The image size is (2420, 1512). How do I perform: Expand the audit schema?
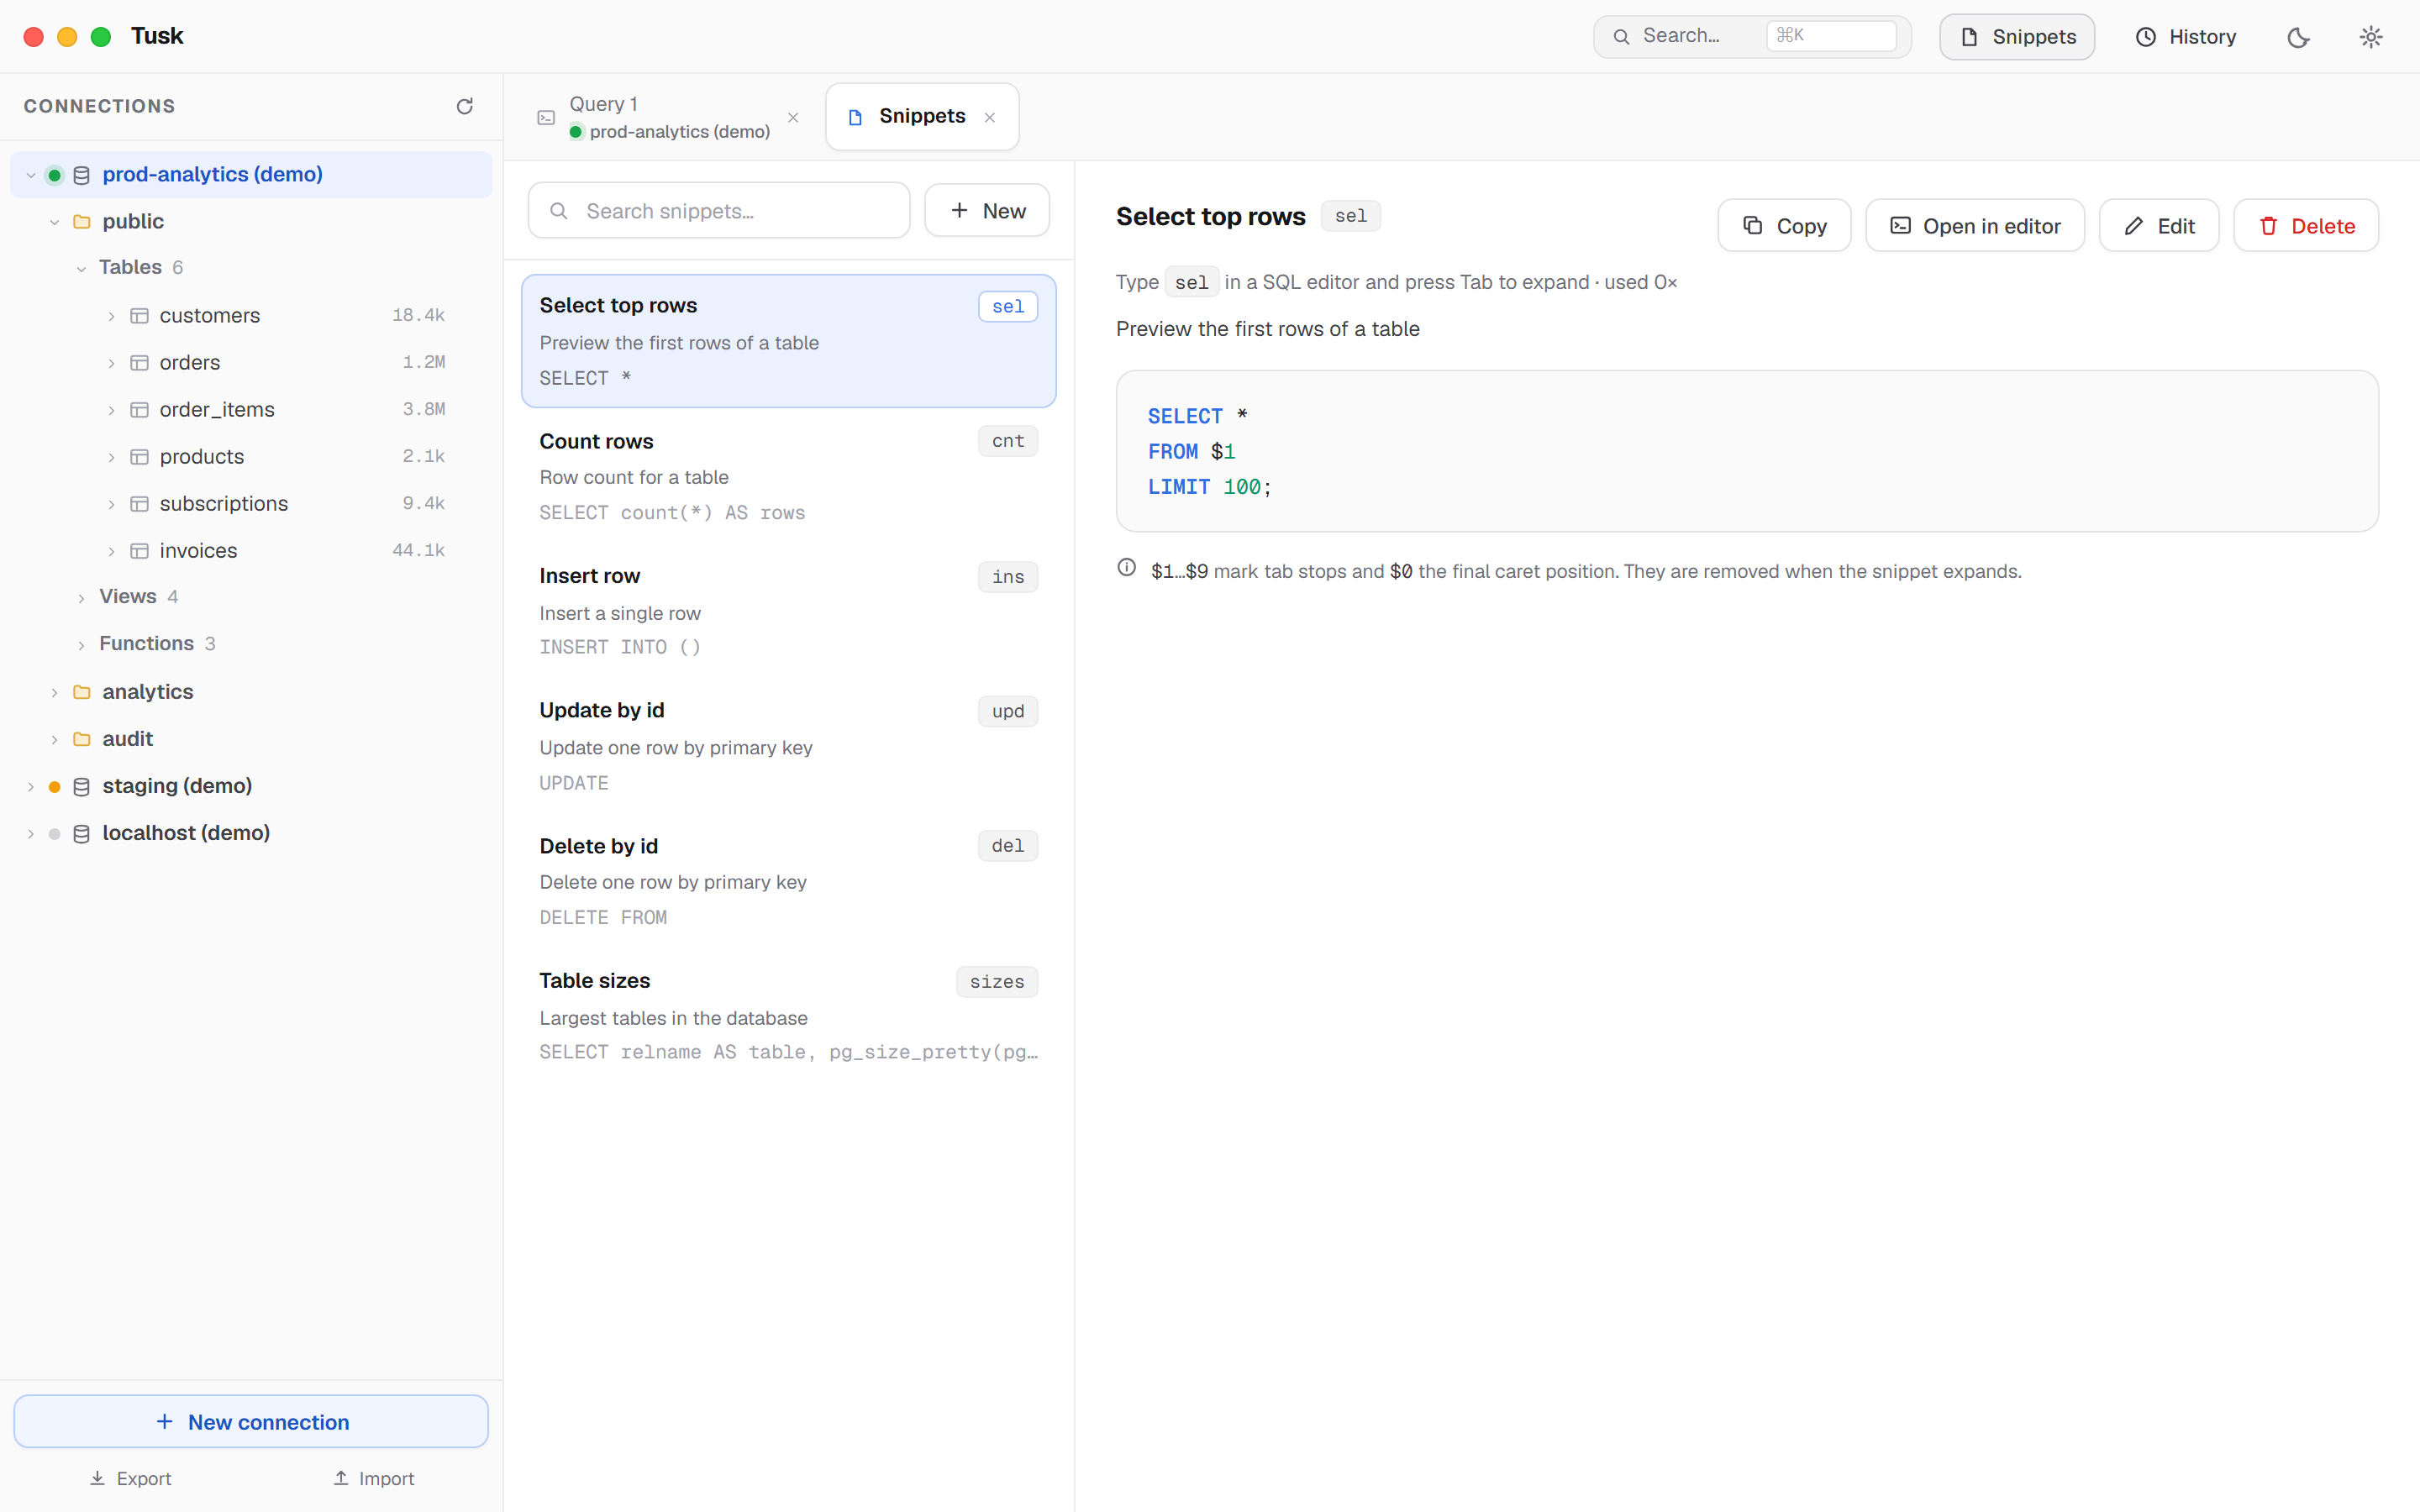tap(55, 739)
